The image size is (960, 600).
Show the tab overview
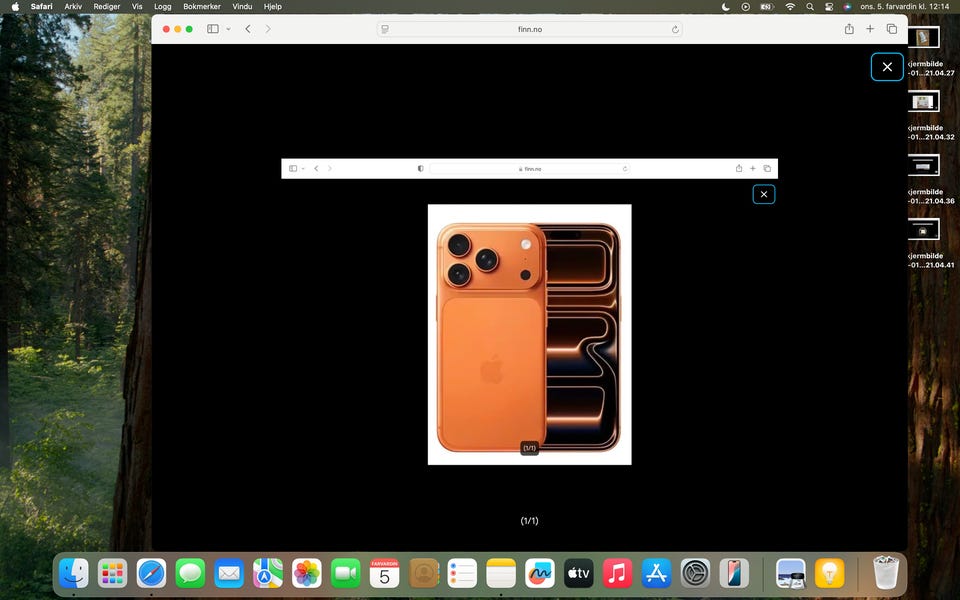[x=892, y=29]
